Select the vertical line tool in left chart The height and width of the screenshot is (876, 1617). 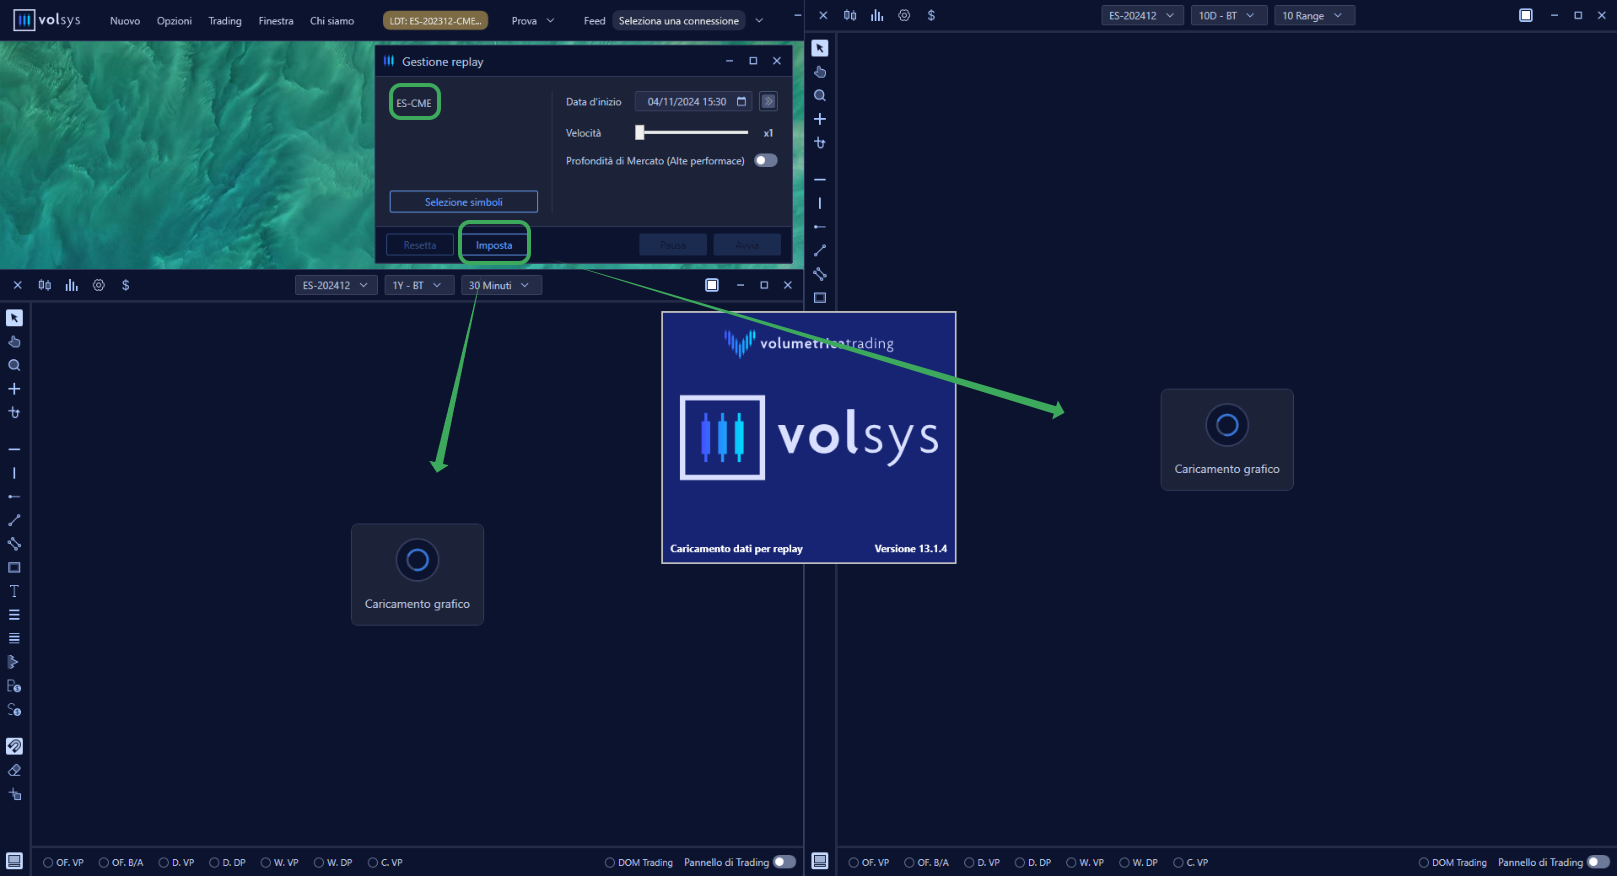(x=14, y=473)
